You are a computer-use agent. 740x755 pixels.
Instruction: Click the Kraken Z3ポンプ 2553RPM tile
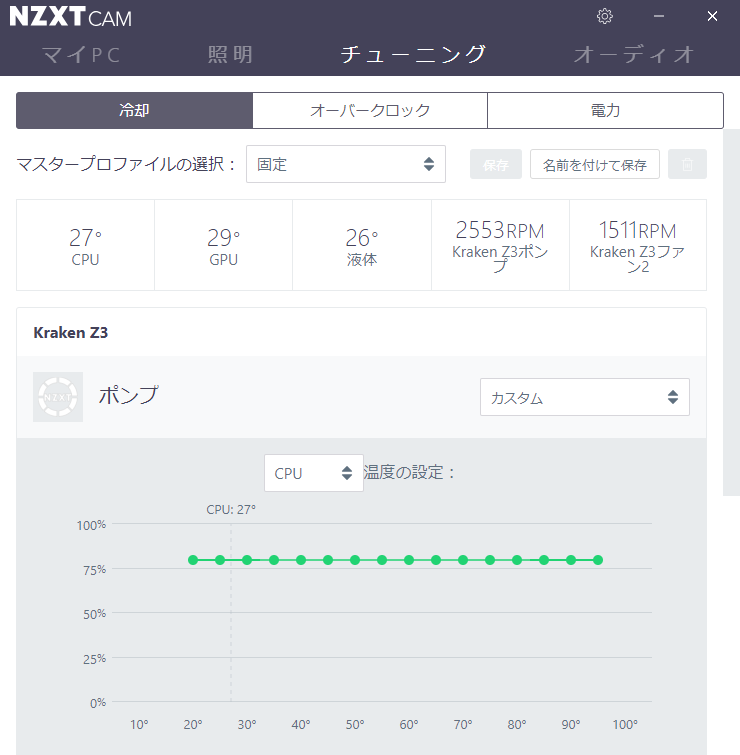point(500,245)
